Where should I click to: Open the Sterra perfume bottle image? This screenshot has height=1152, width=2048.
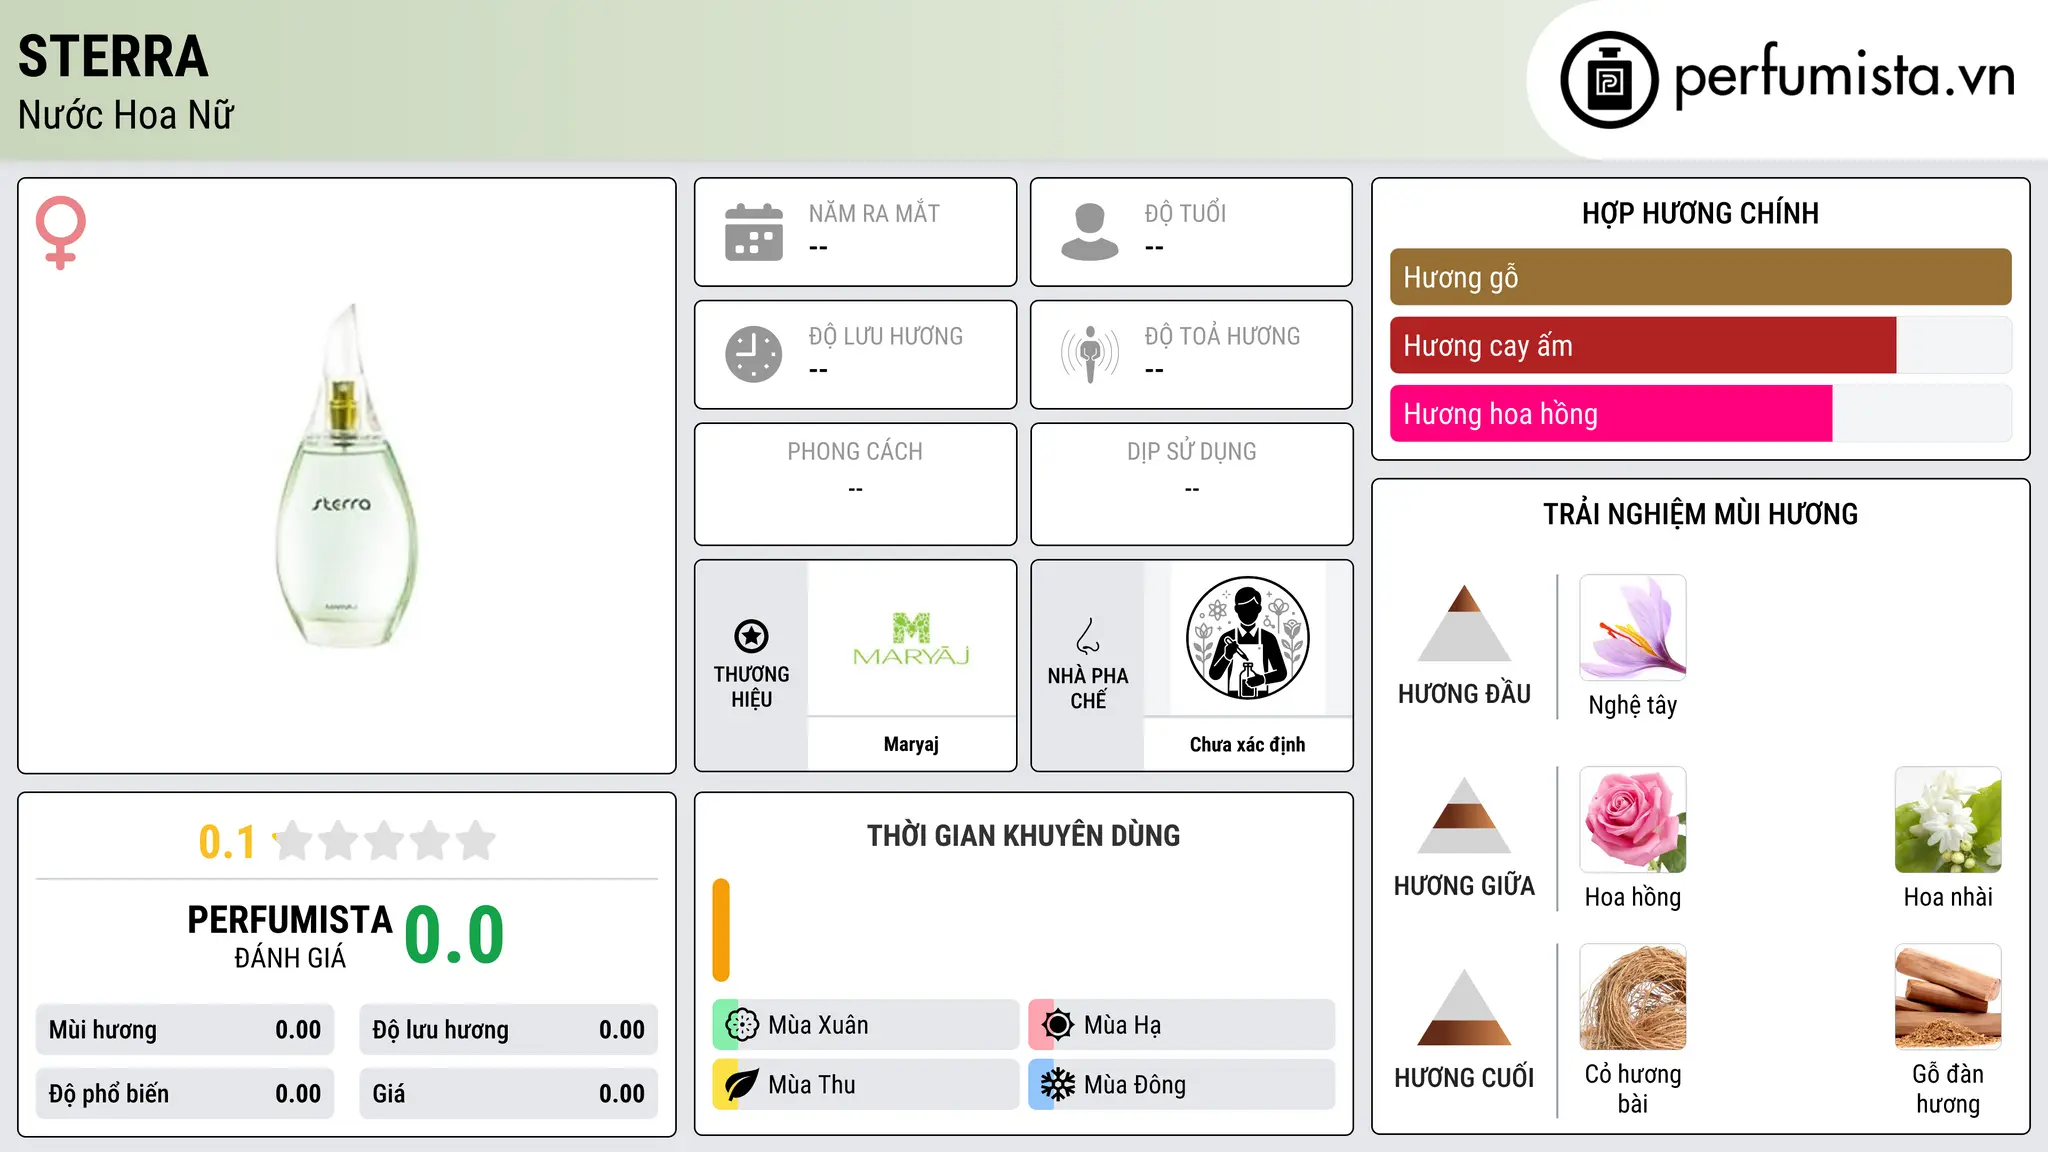[x=346, y=476]
